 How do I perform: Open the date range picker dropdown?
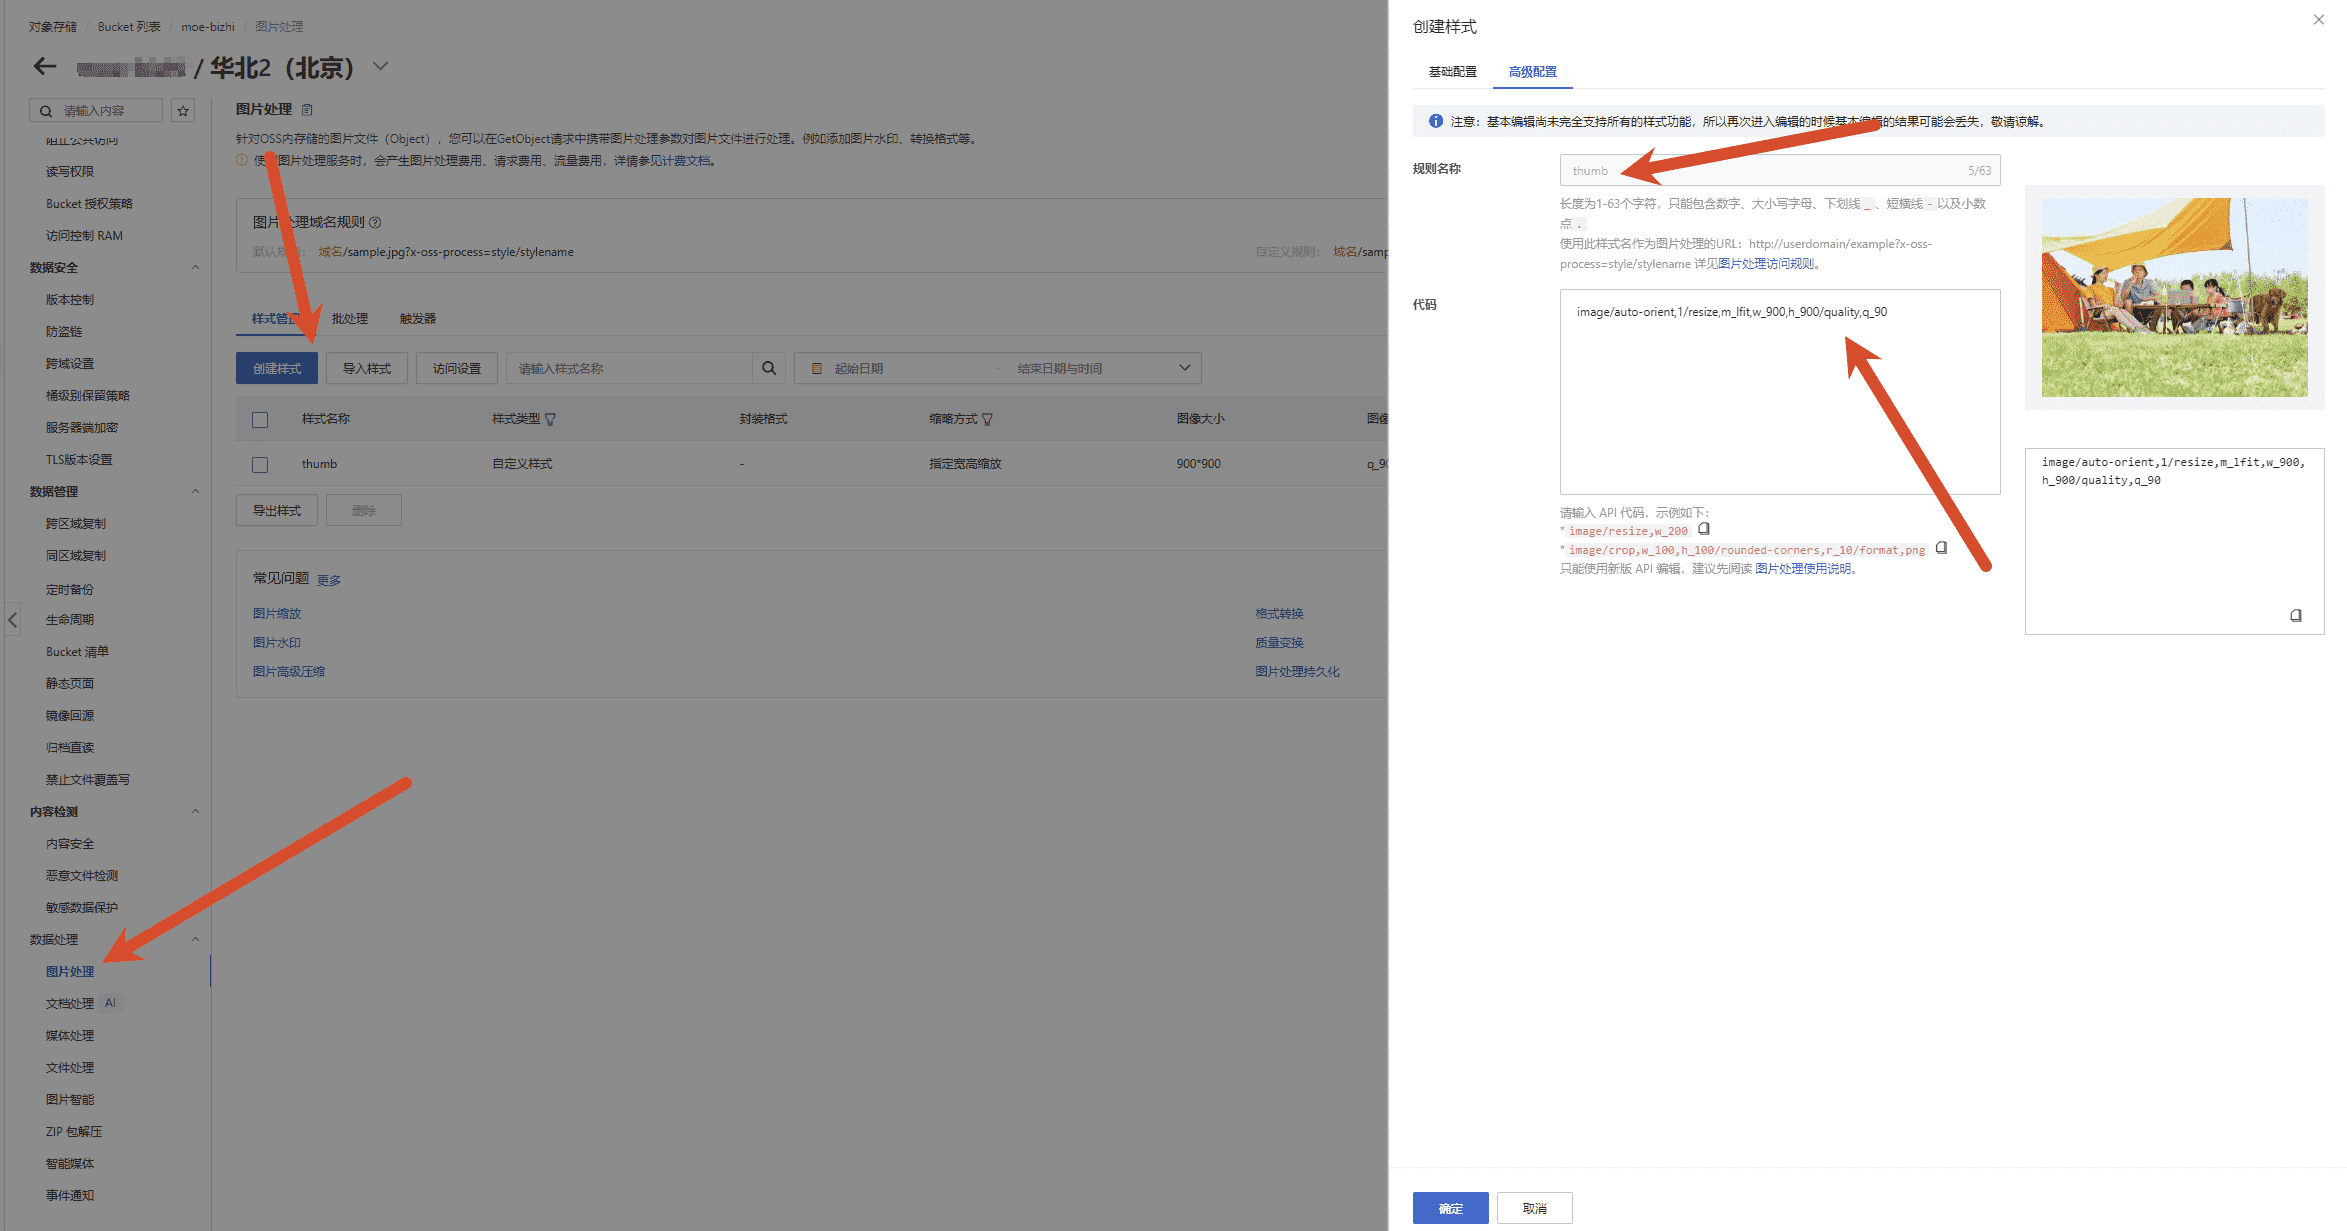[x=1184, y=368]
